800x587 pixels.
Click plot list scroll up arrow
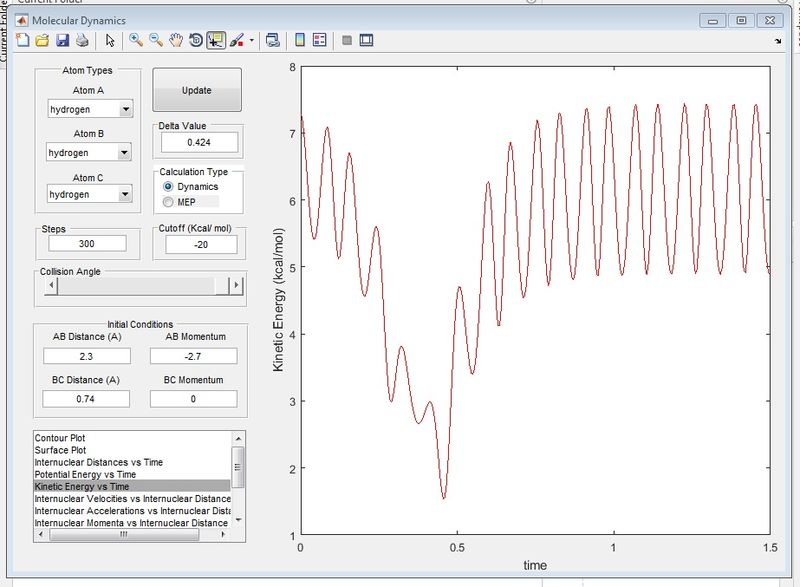238,438
